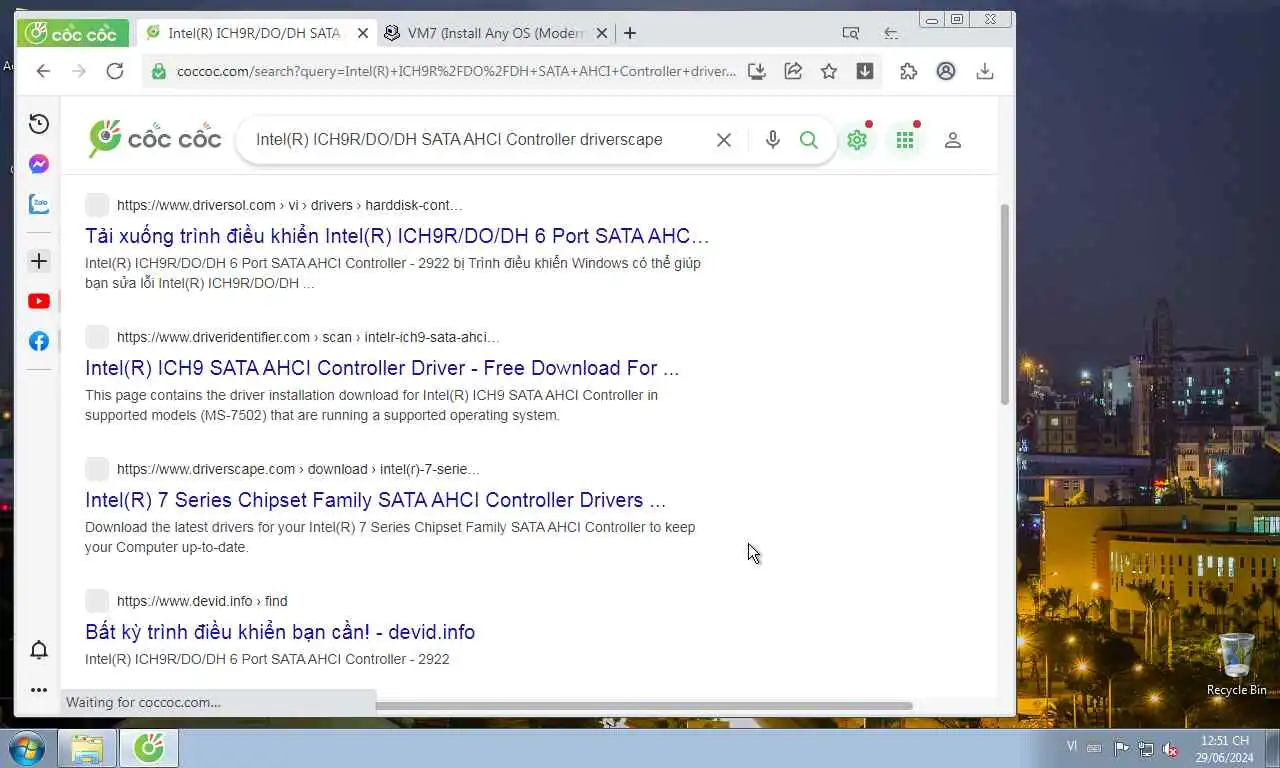Open Windows Explorer from the taskbar
Screen dimensions: 1280x768
(x=87, y=749)
